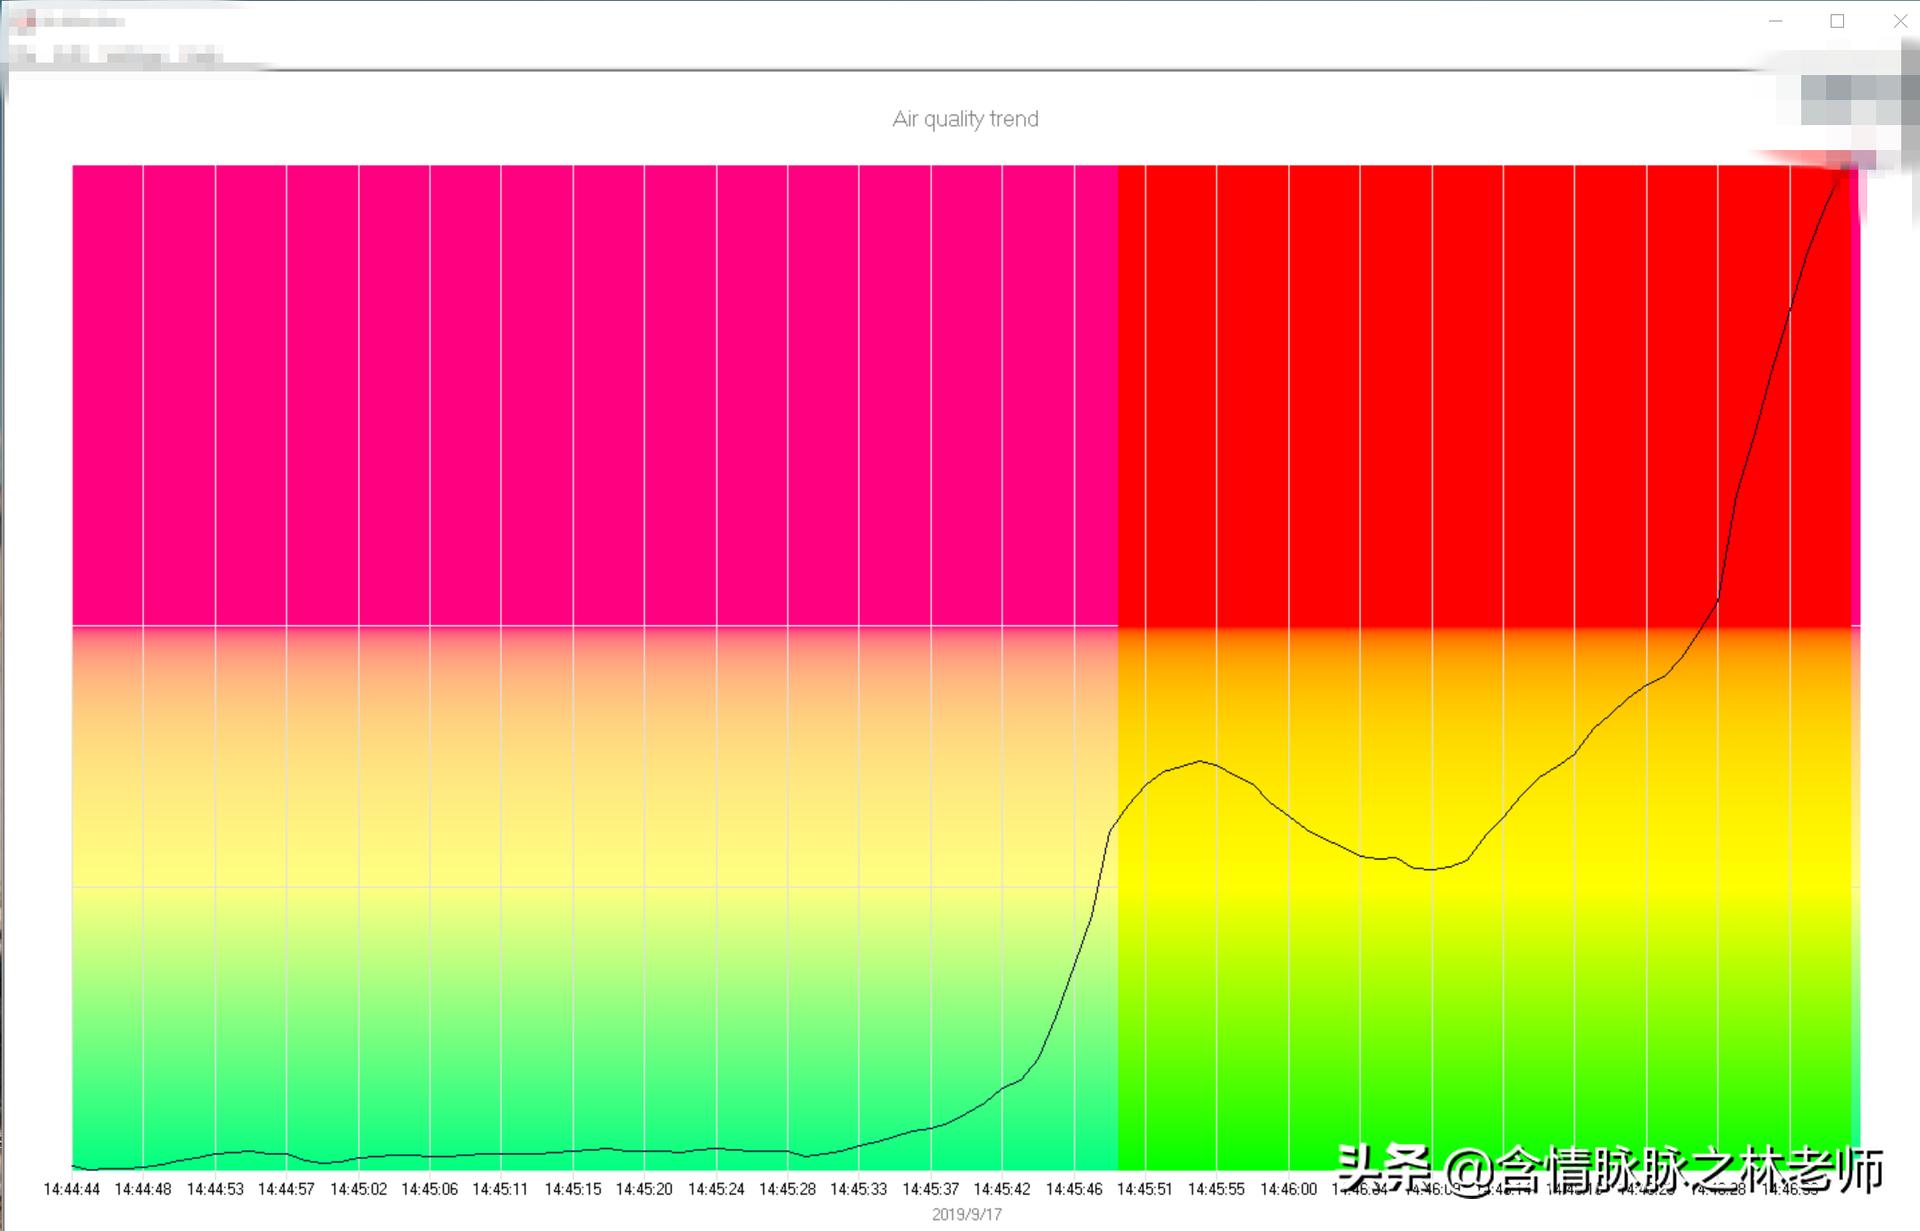Click the 2019/9/17 date label
Image resolution: width=1920 pixels, height=1231 pixels.
(x=966, y=1214)
